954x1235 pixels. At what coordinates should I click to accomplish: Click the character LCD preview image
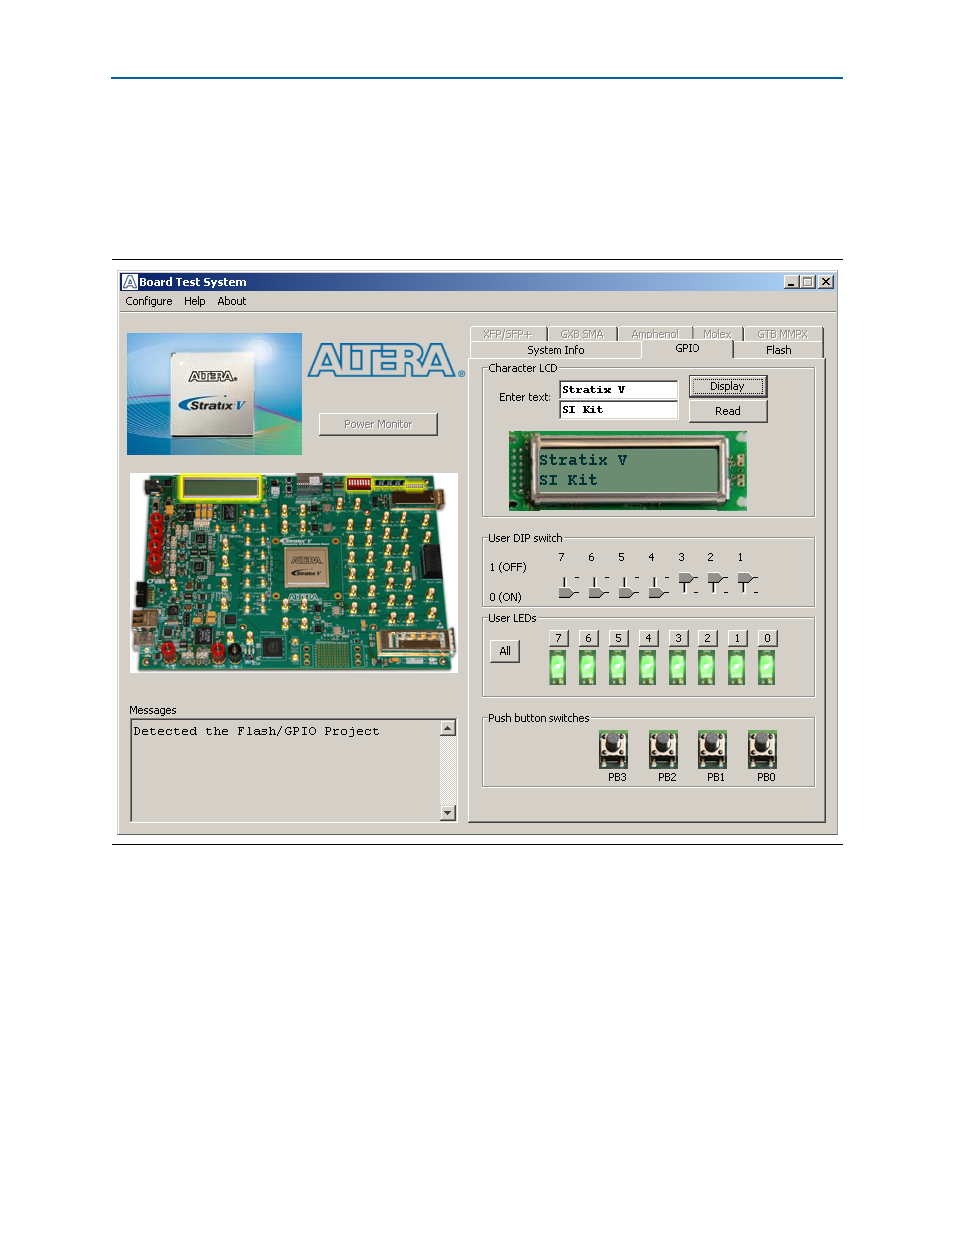click(628, 471)
